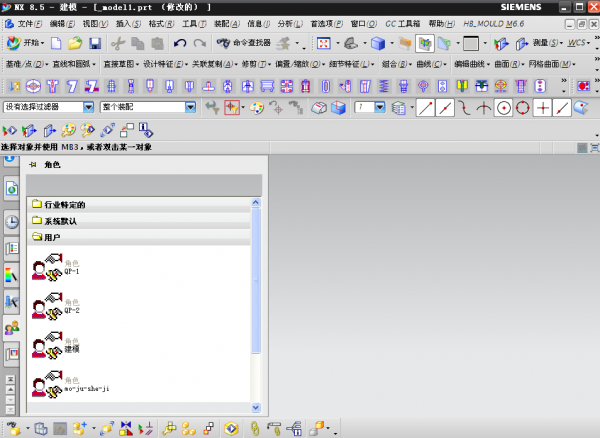Open the 文件 menu

tap(29, 24)
